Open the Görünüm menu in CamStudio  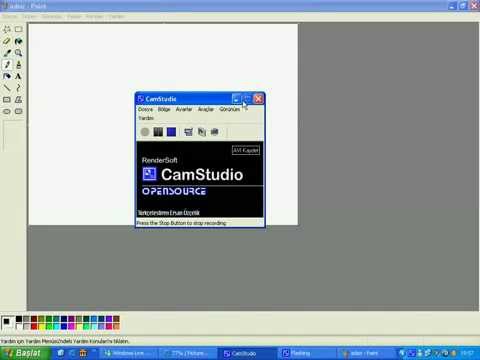pos(230,109)
